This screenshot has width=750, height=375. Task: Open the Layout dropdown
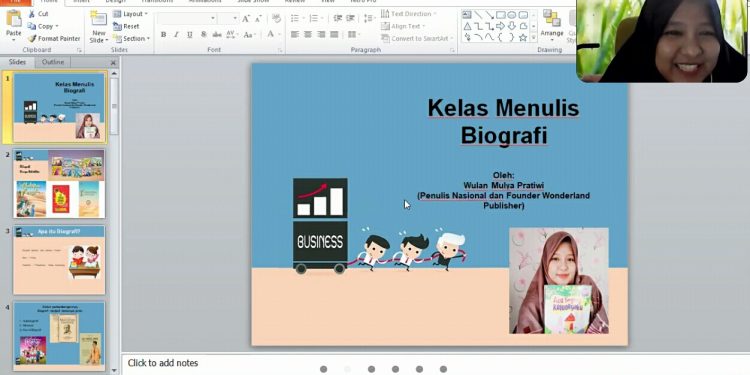click(131, 14)
